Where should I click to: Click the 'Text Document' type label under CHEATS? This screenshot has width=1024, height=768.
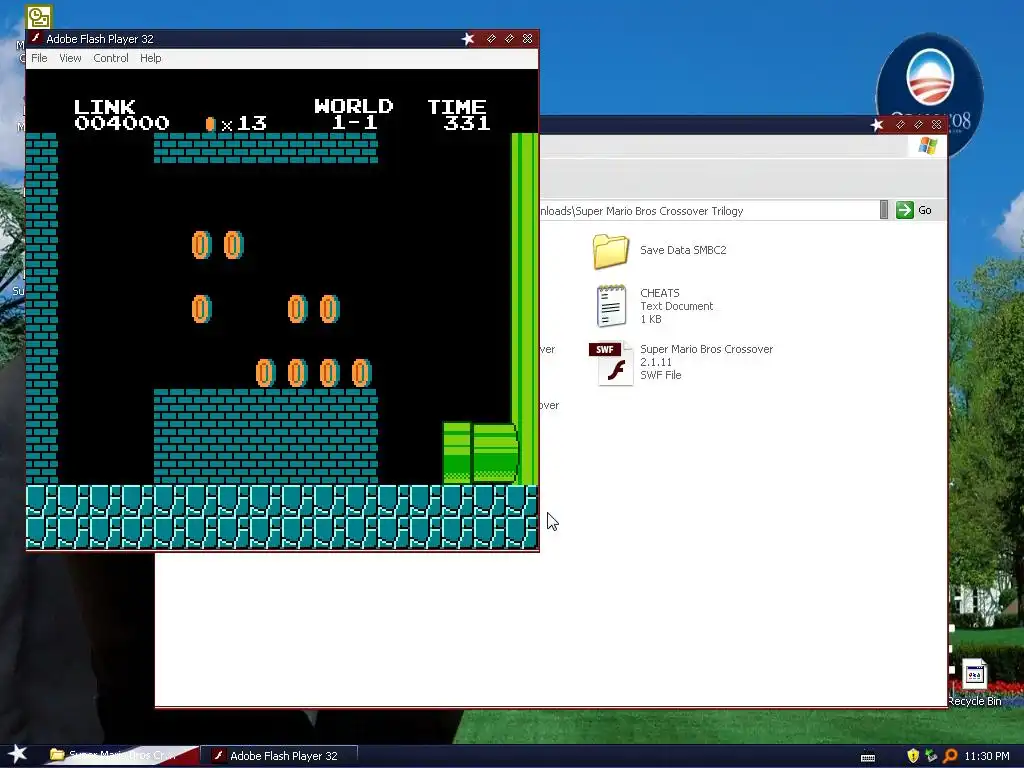[x=676, y=306]
